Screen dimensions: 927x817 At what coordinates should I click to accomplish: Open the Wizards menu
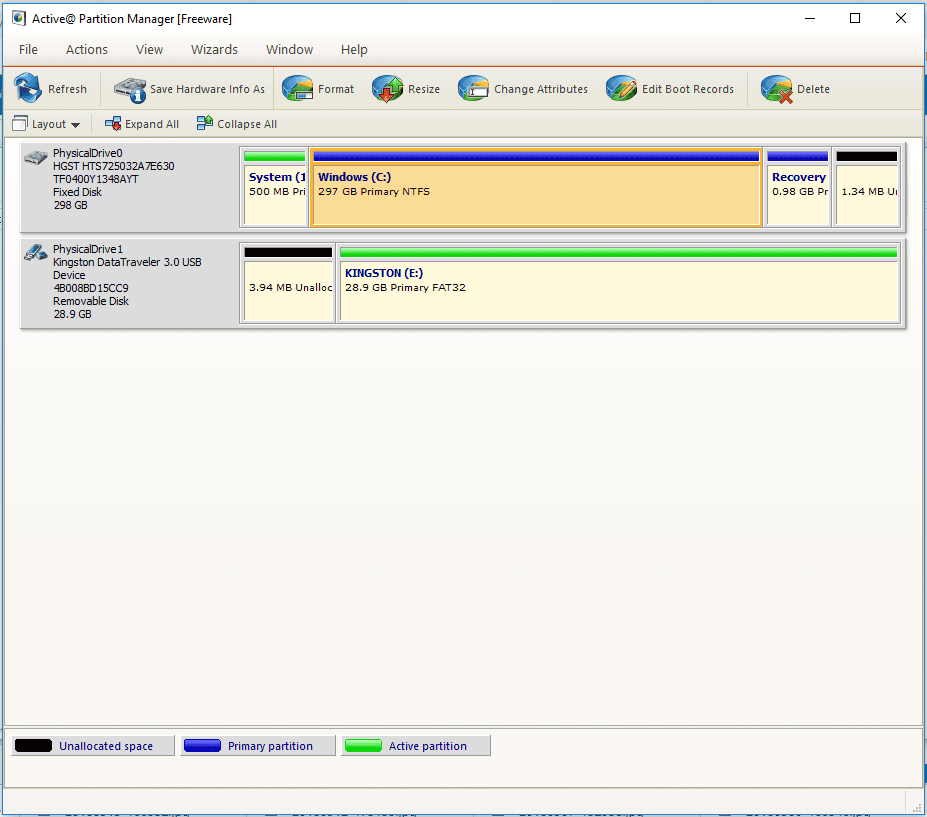pyautogui.click(x=214, y=49)
